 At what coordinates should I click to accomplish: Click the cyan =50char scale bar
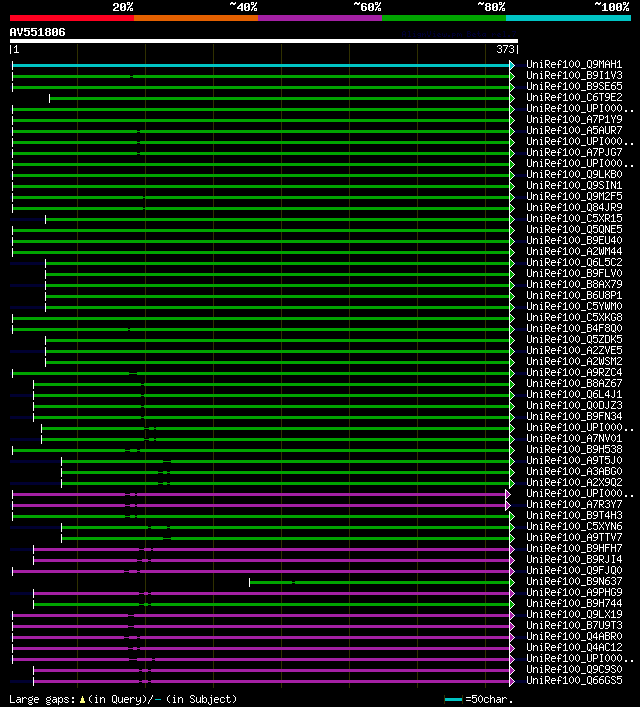(453, 699)
